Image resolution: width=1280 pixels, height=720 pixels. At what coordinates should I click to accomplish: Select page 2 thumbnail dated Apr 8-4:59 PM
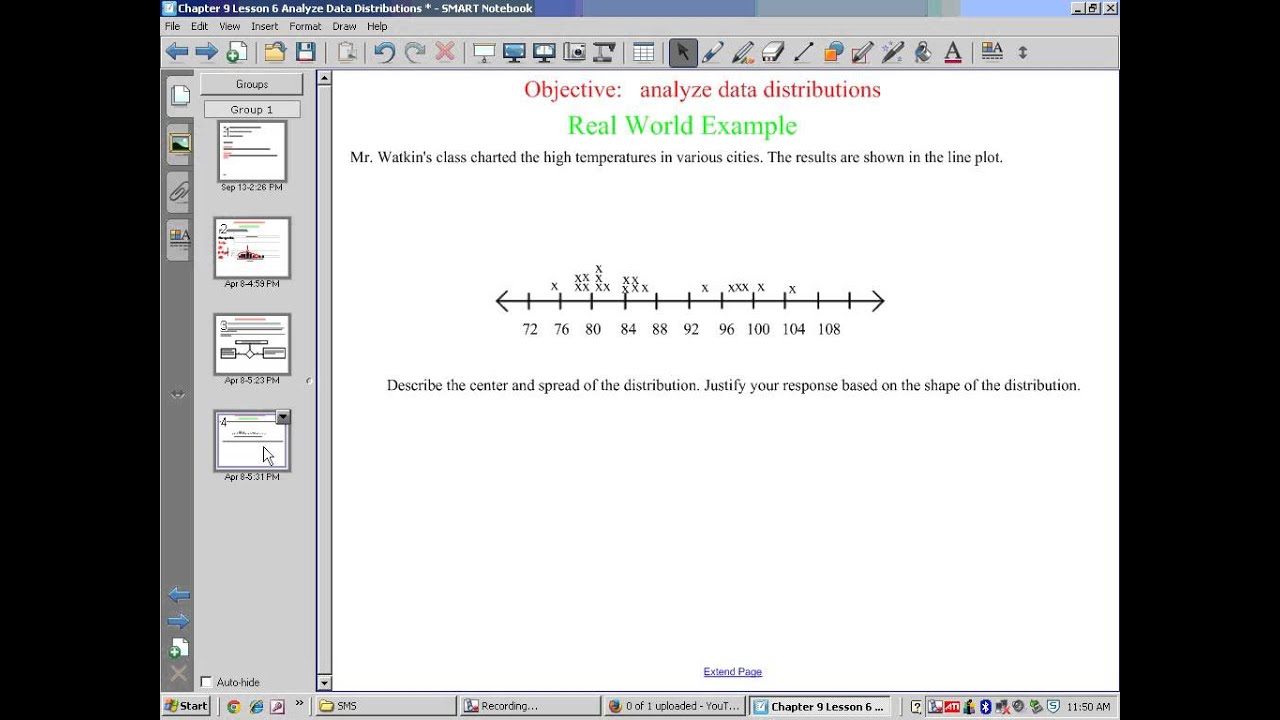click(252, 248)
